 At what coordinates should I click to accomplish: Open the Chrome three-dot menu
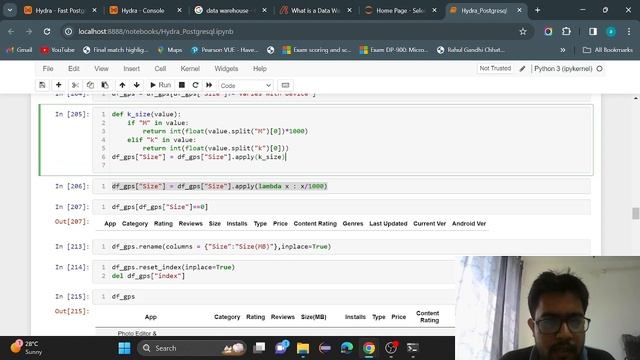629,31
